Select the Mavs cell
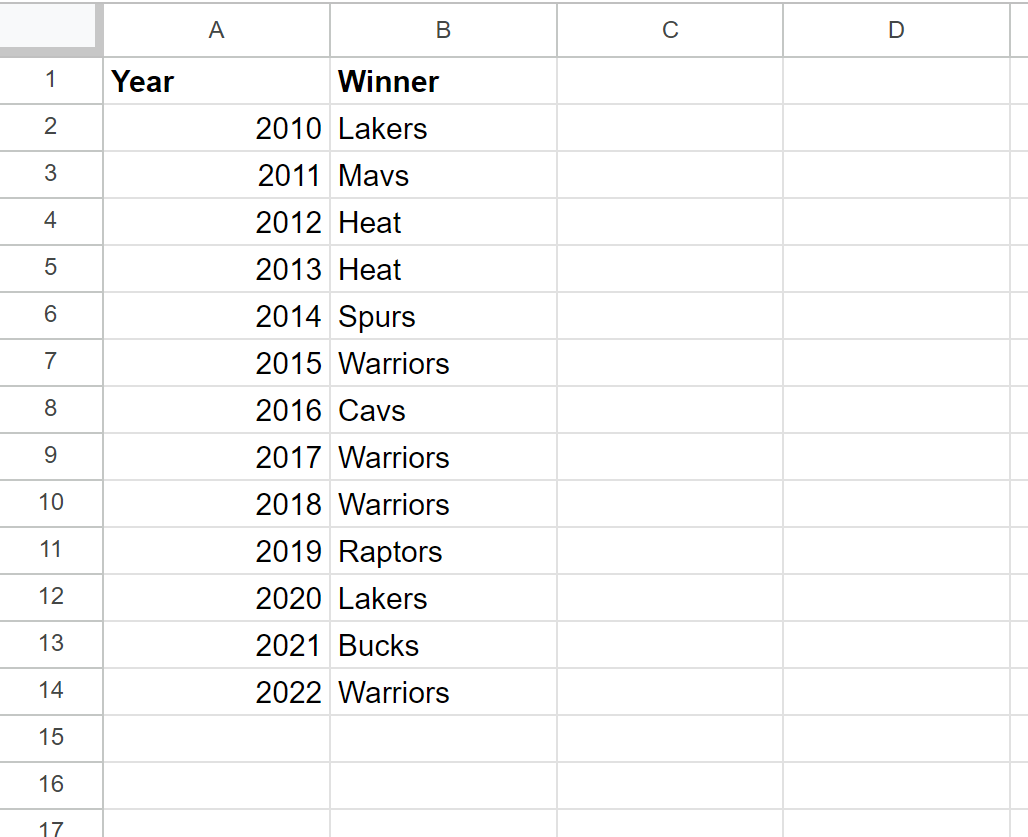The height and width of the screenshot is (837, 1028). (x=443, y=175)
